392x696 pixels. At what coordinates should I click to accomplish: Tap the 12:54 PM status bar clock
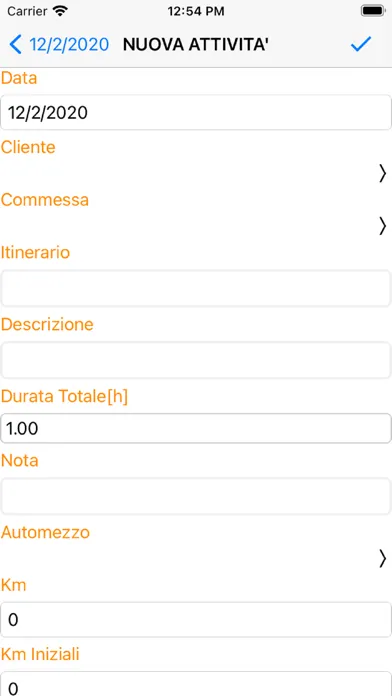click(196, 12)
